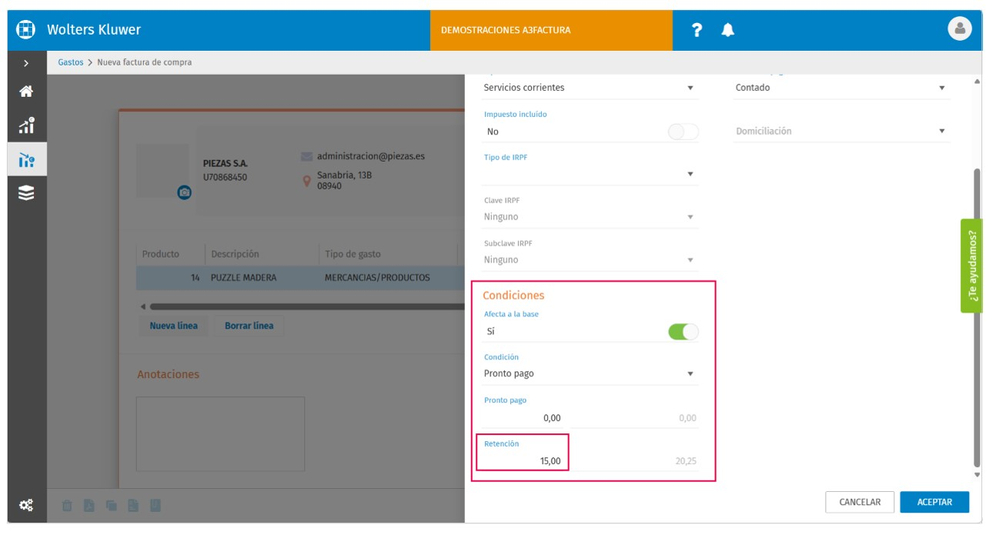The height and width of the screenshot is (535, 999).
Task: Click the U70868450 tax ID text
Action: point(225,178)
